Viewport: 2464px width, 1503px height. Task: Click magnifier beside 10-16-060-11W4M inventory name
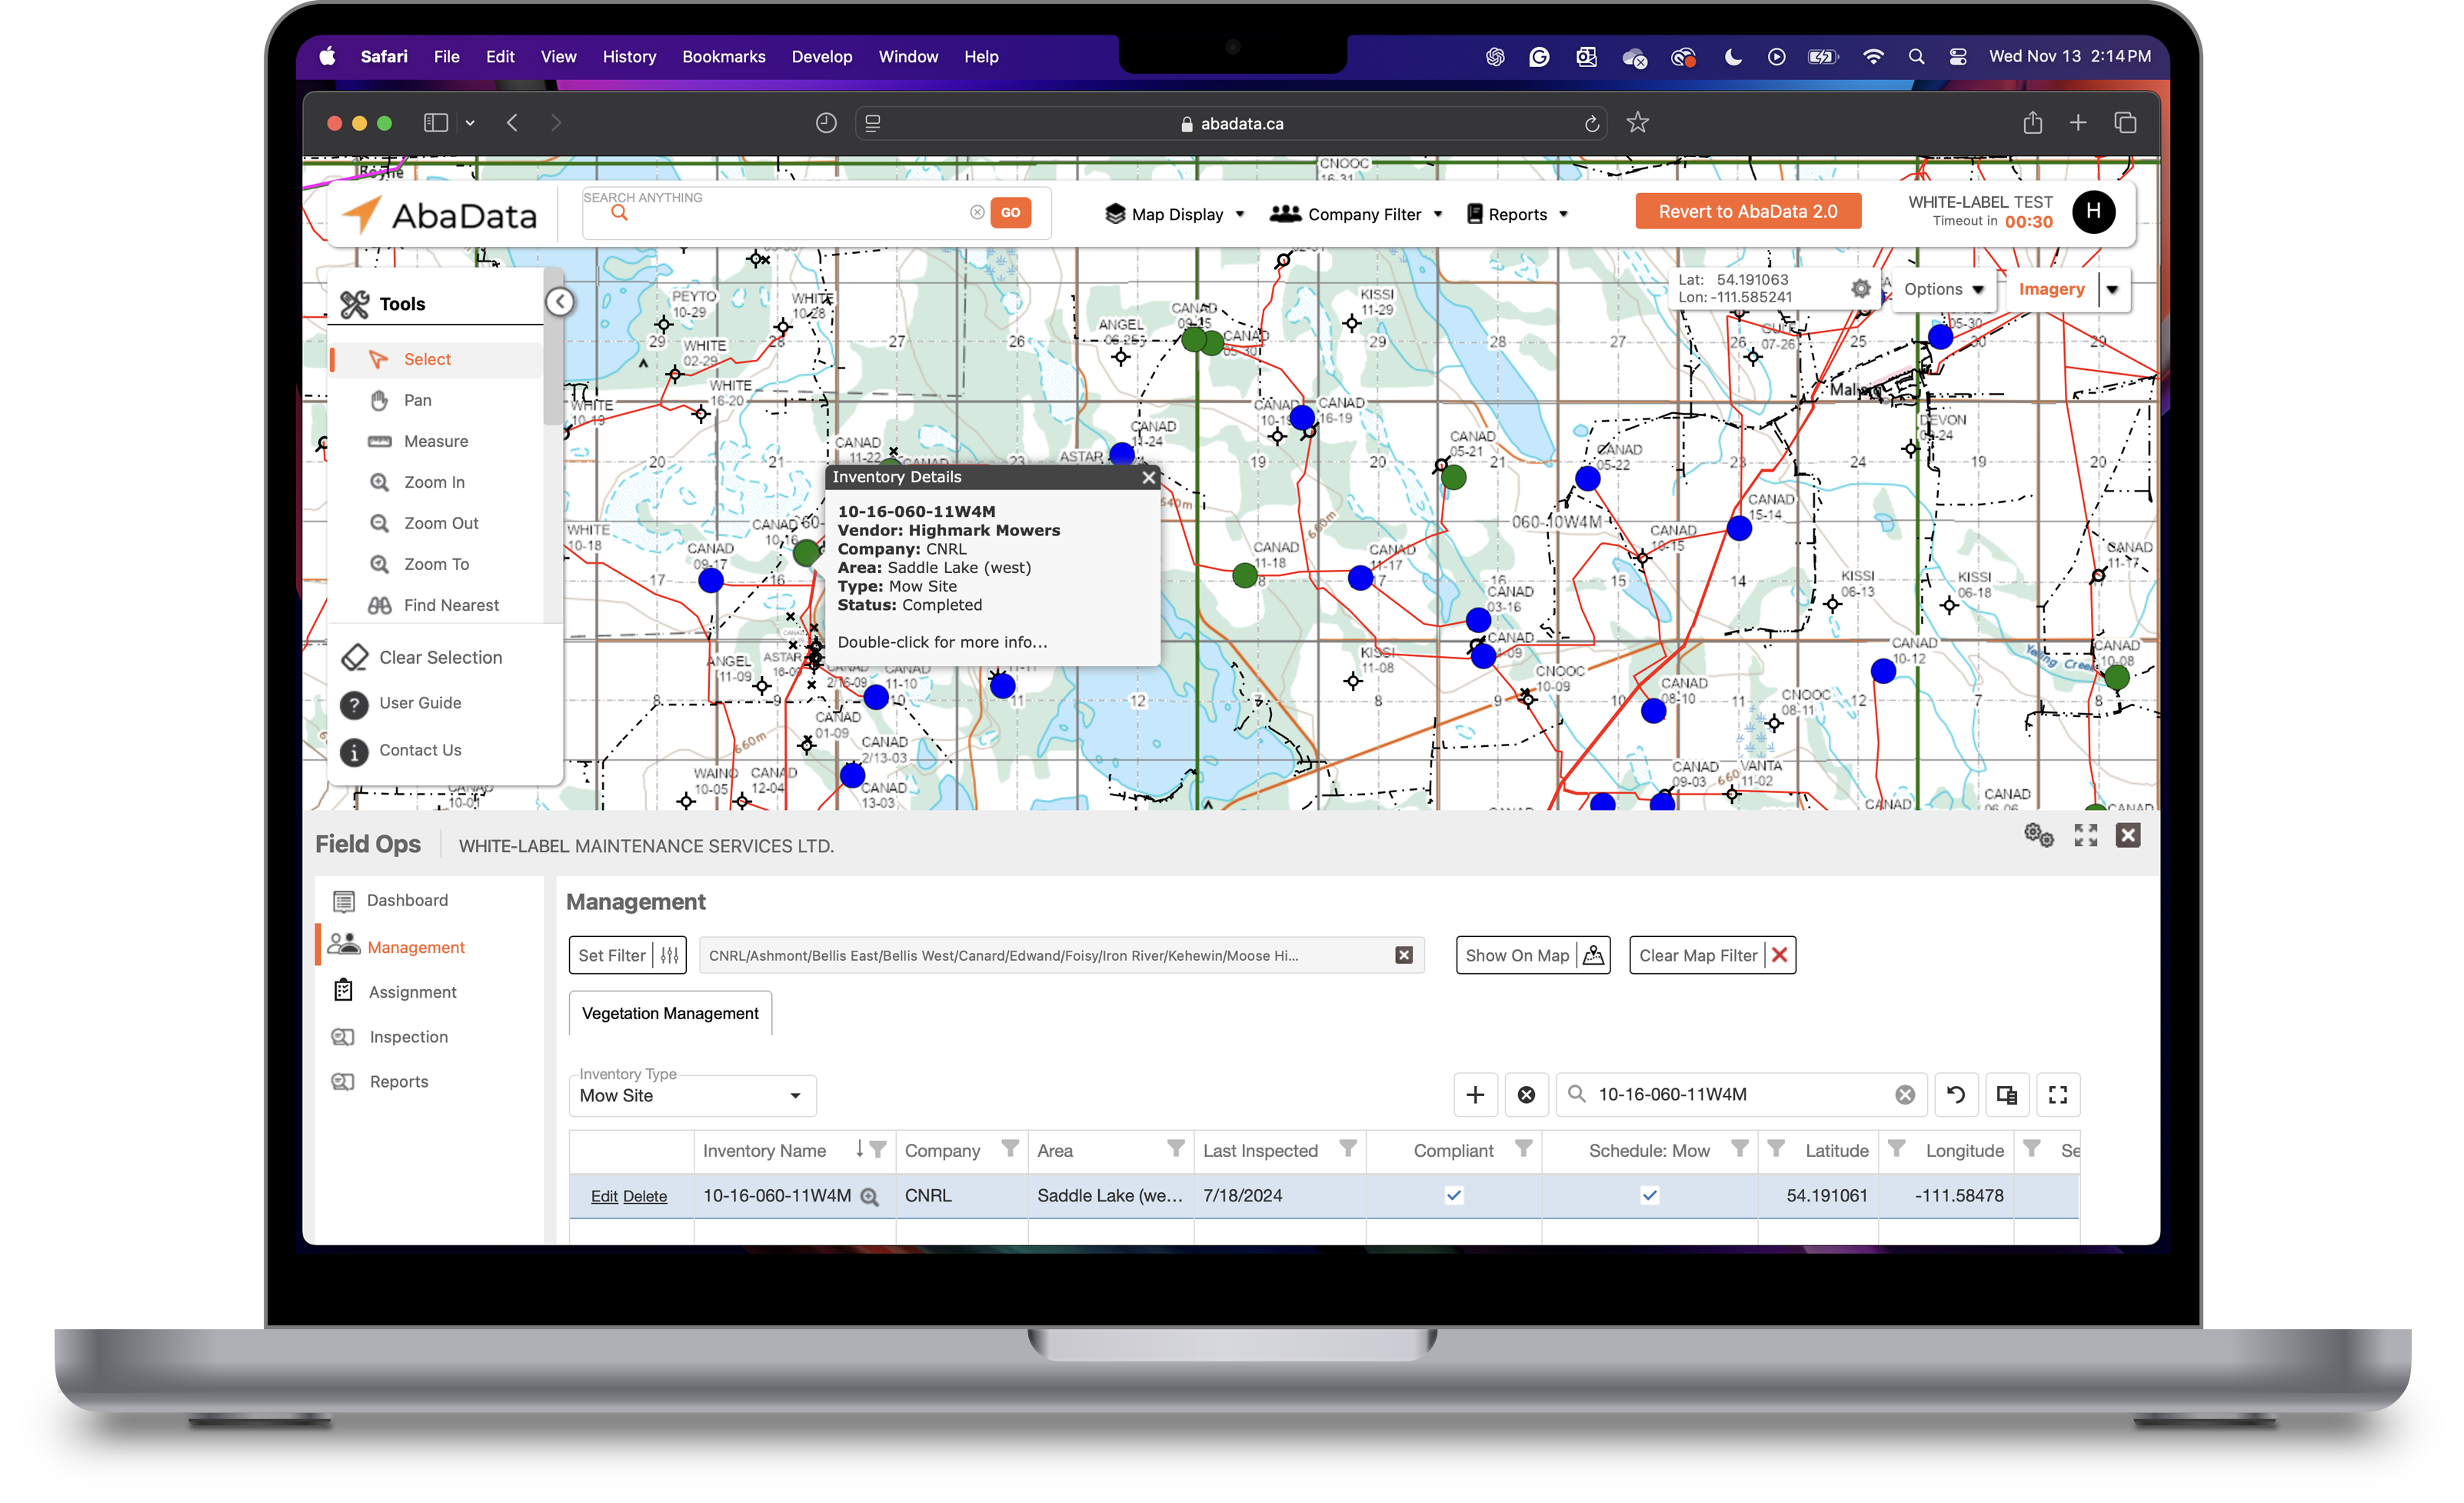point(869,1197)
